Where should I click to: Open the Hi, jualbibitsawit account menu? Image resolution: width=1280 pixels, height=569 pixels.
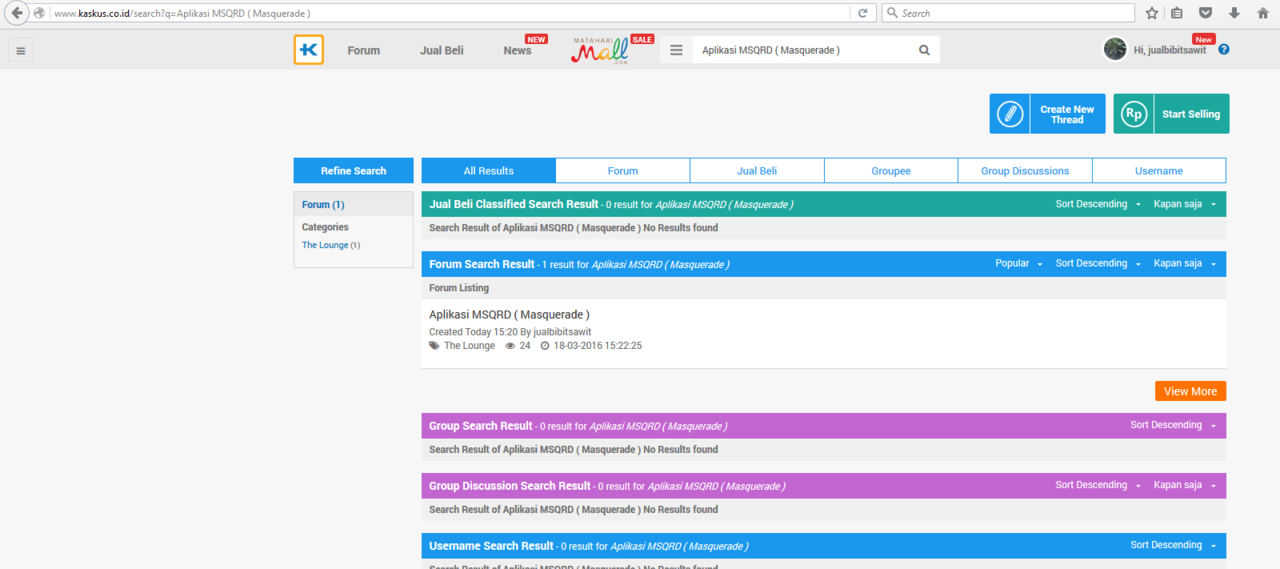click(x=1169, y=50)
